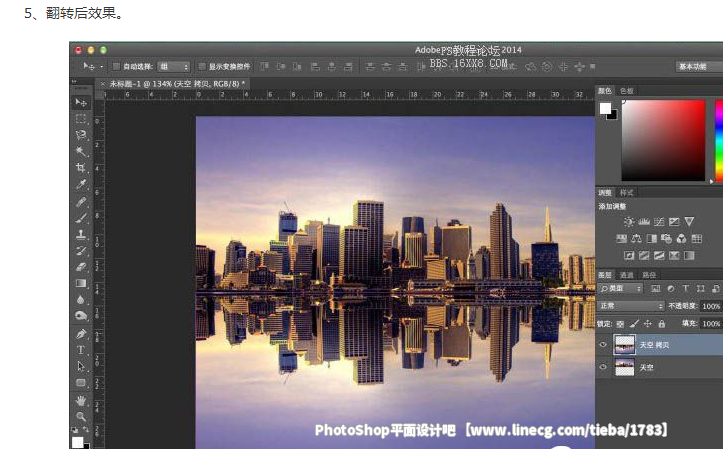Swap foreground and background colors in toolbox

pos(86,430)
